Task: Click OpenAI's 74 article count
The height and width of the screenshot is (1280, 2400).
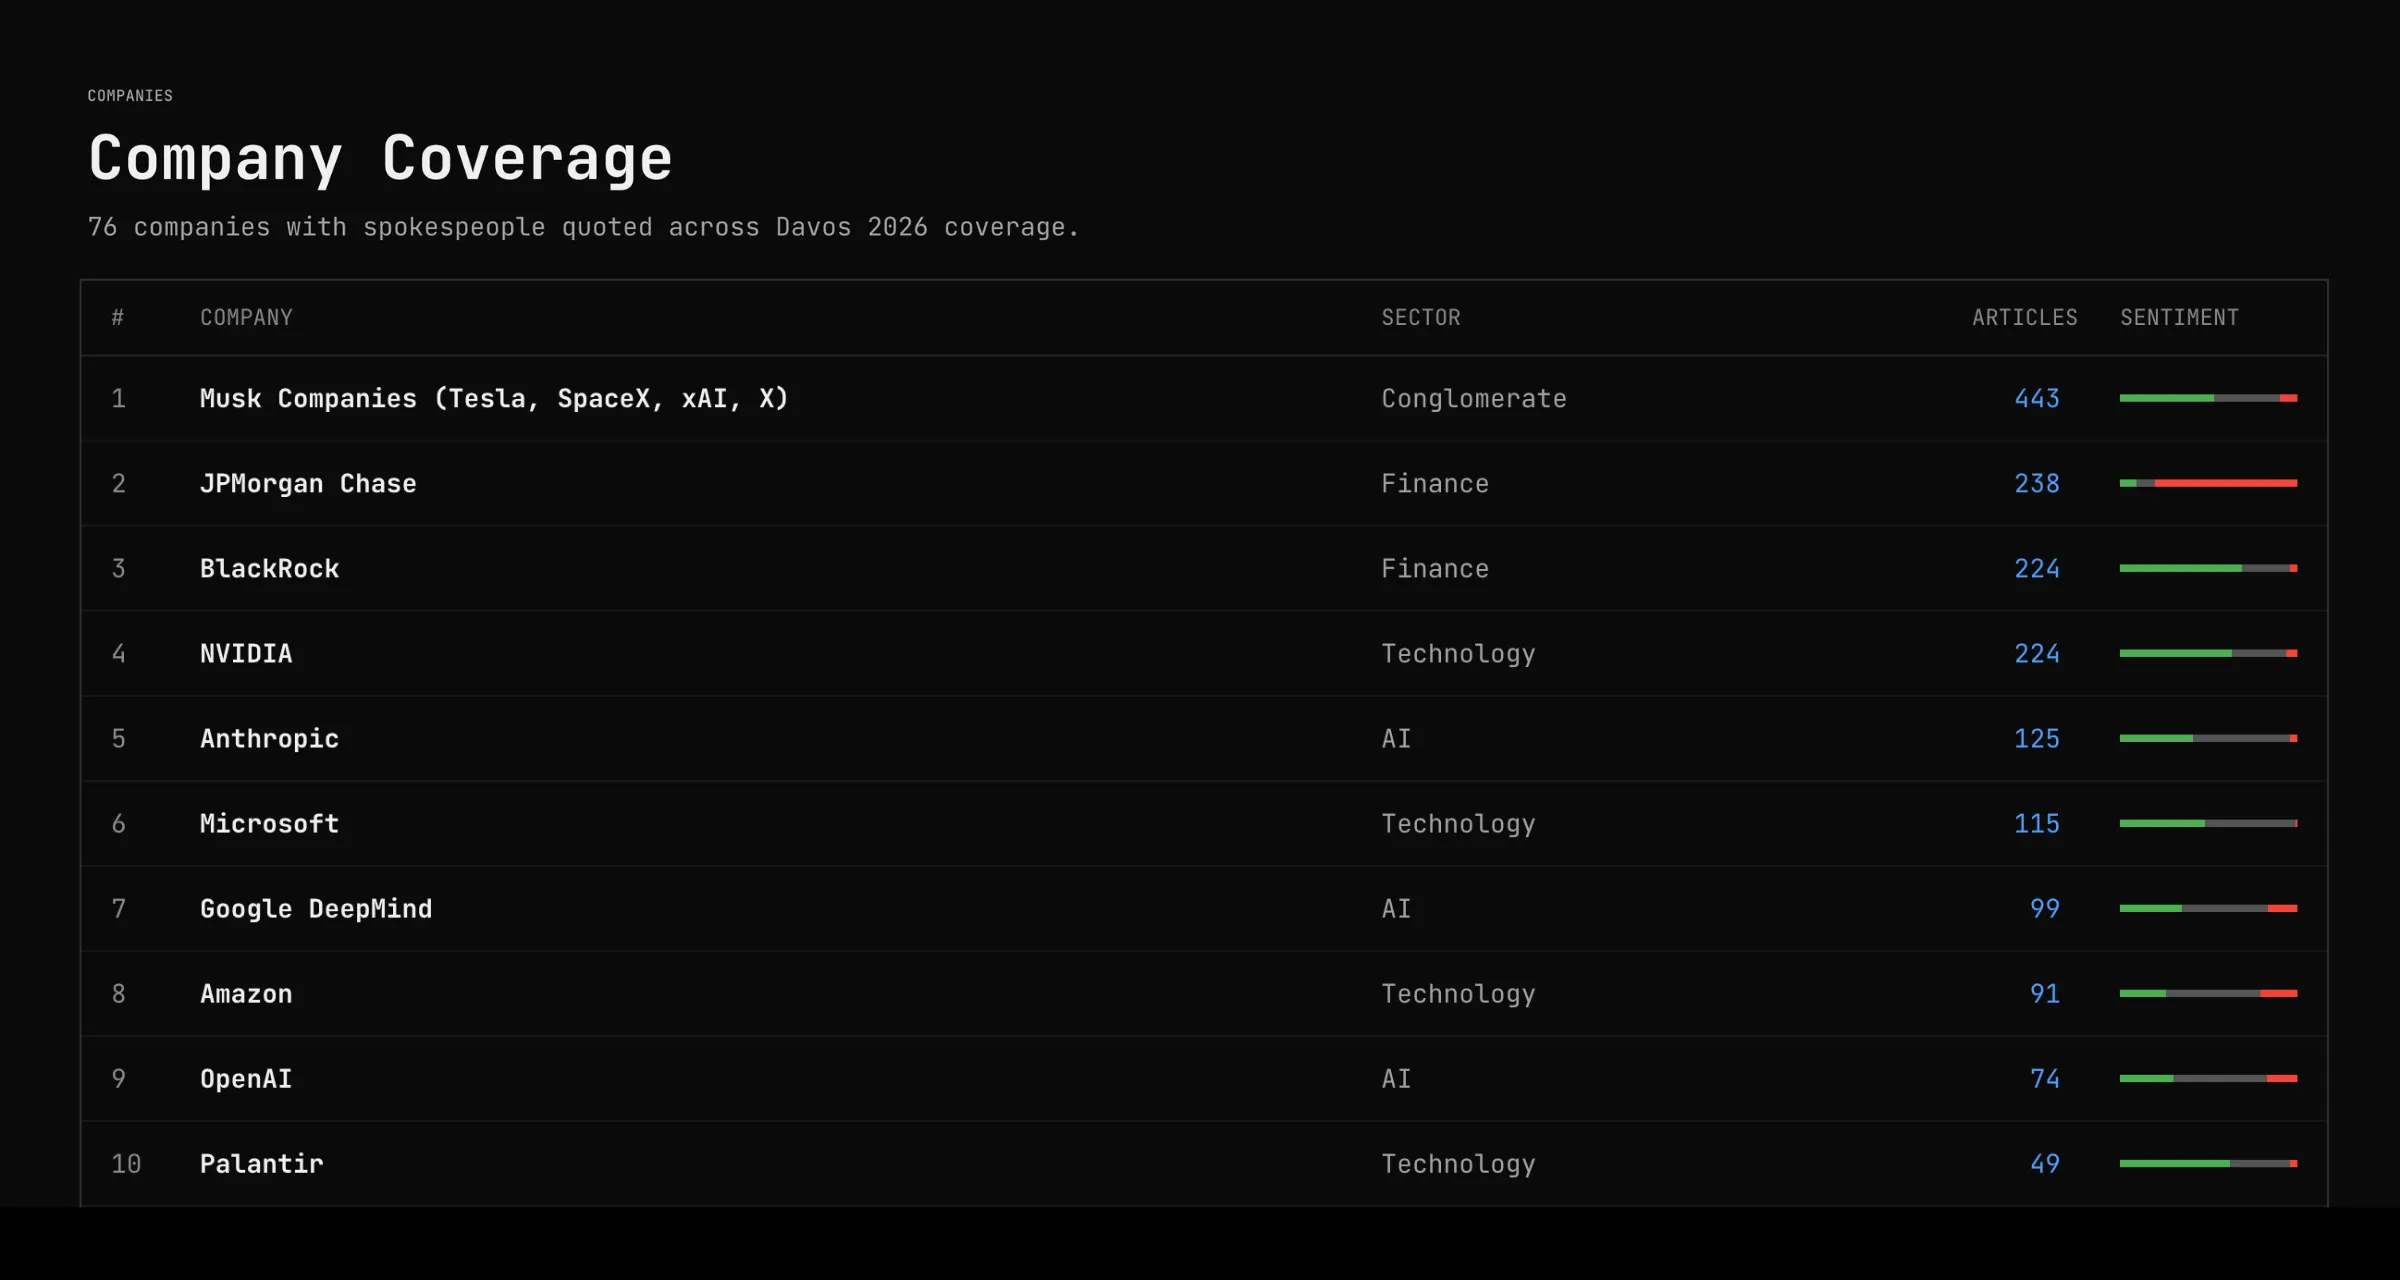Action: (2045, 1079)
